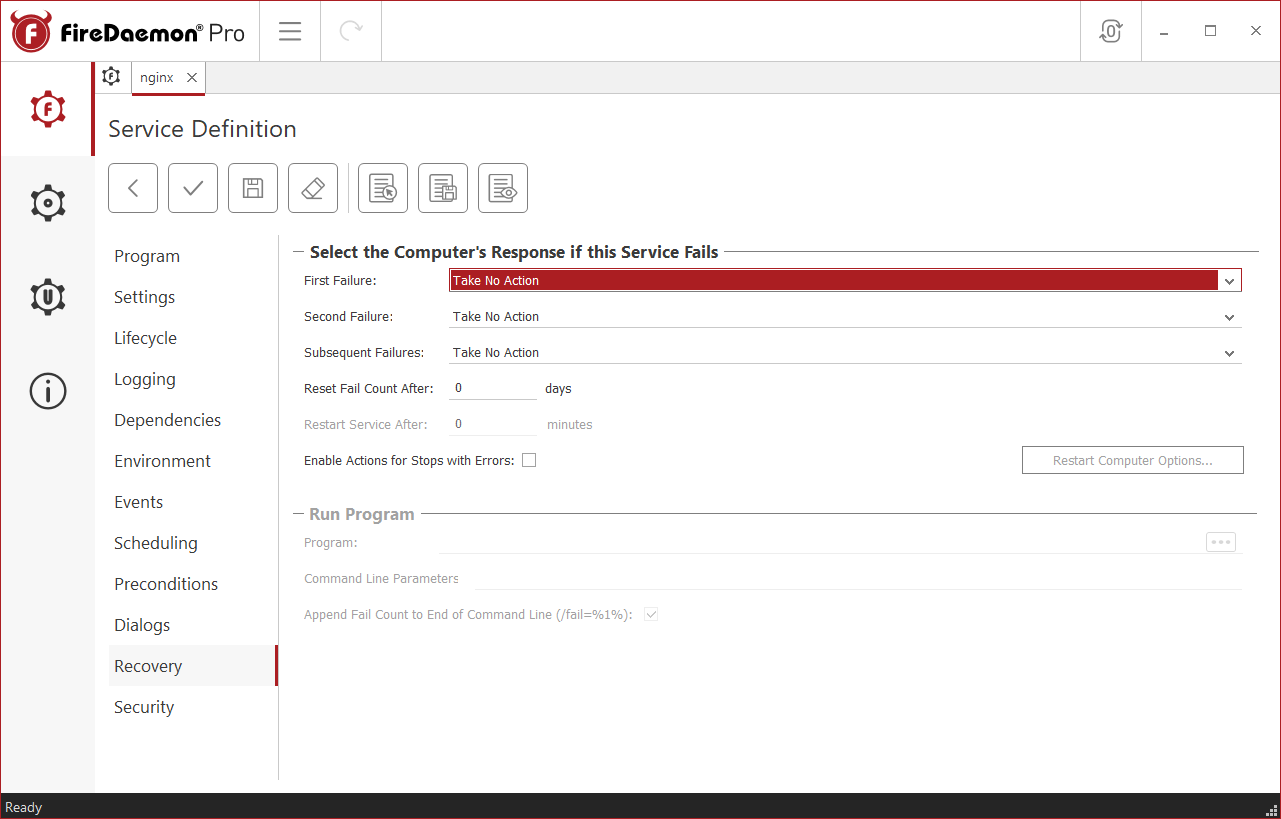Open the Environment section
The image size is (1281, 819).
(192, 461)
